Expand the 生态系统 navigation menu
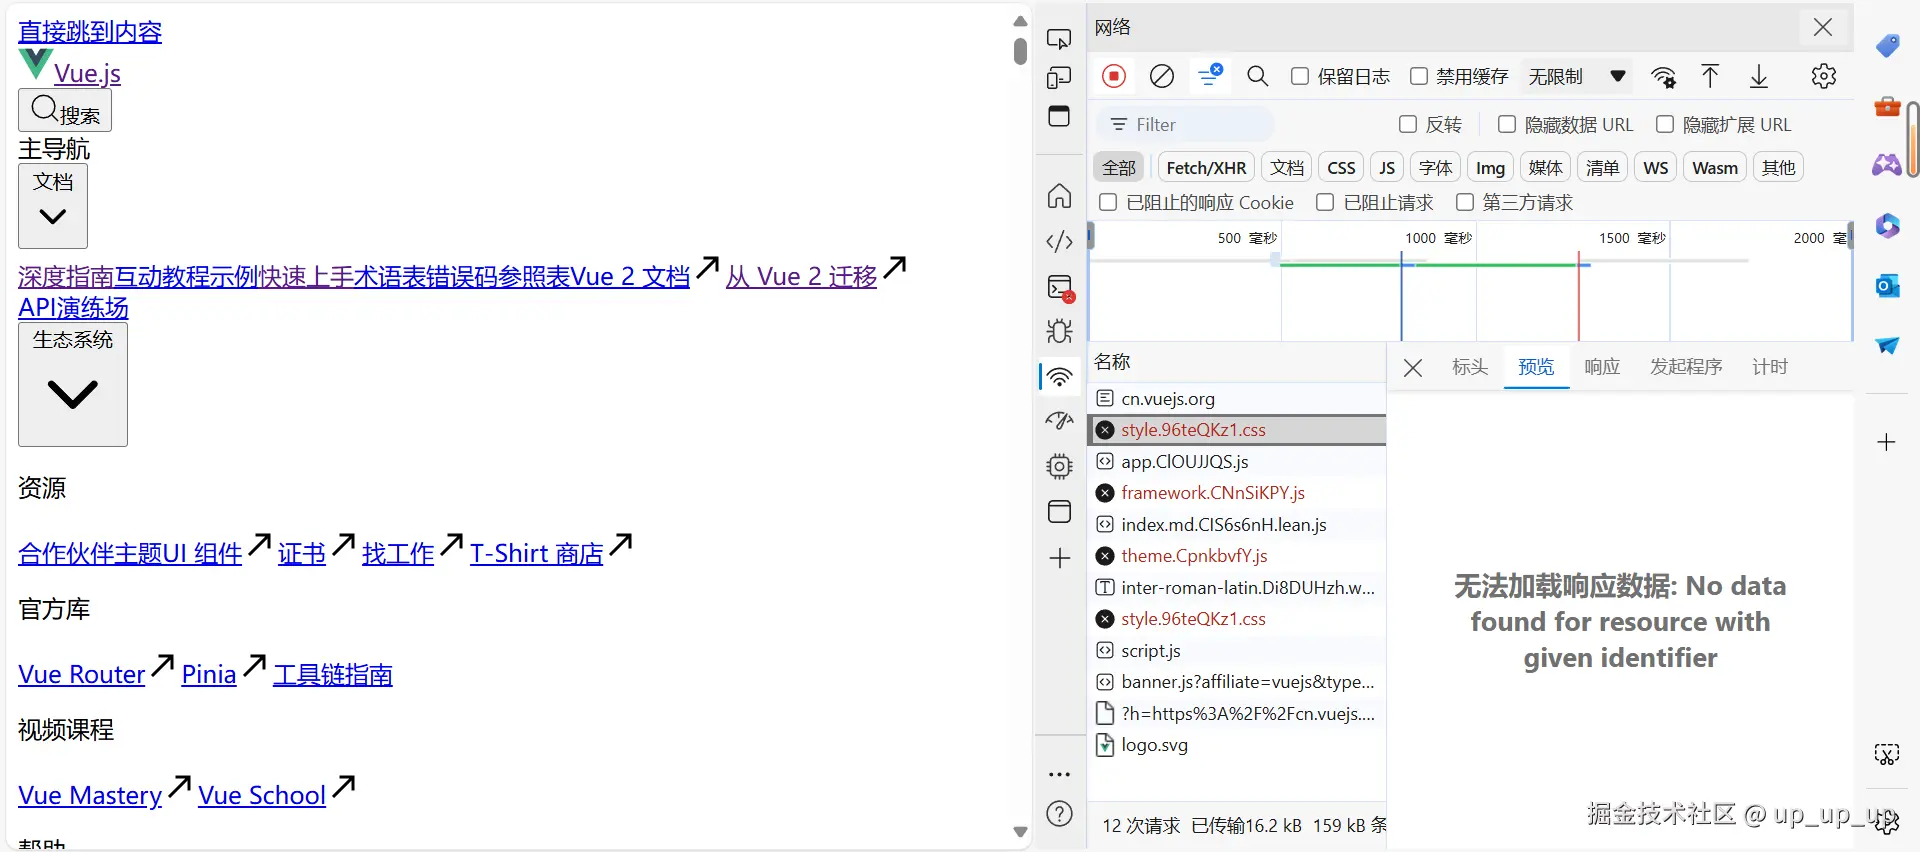This screenshot has width=1920, height=852. [73, 384]
